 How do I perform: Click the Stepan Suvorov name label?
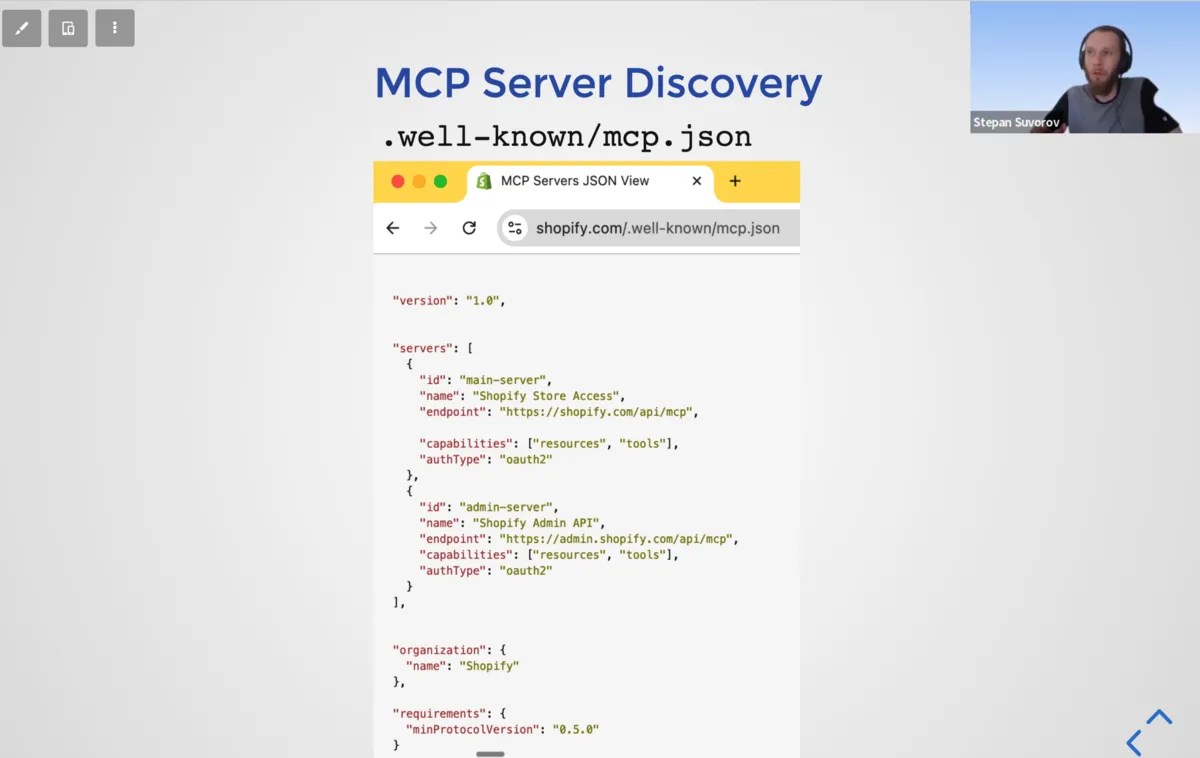pos(1016,123)
